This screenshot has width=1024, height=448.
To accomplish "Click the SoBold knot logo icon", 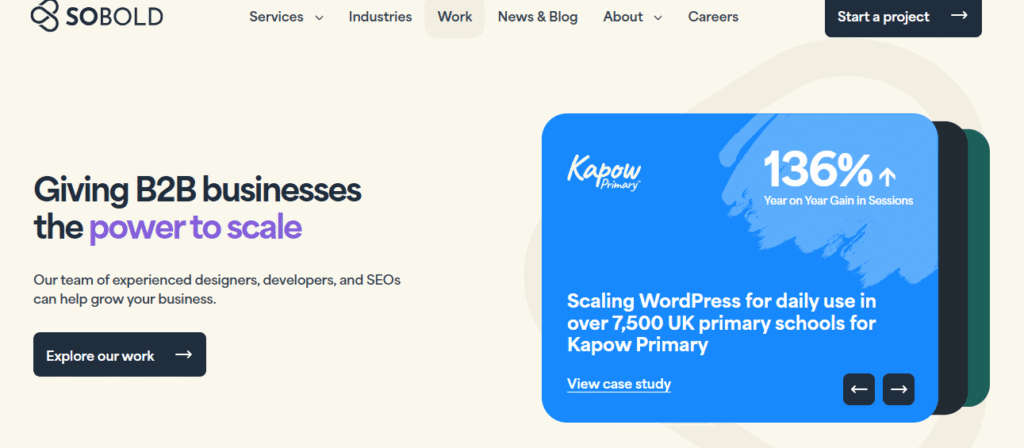I will [x=46, y=16].
